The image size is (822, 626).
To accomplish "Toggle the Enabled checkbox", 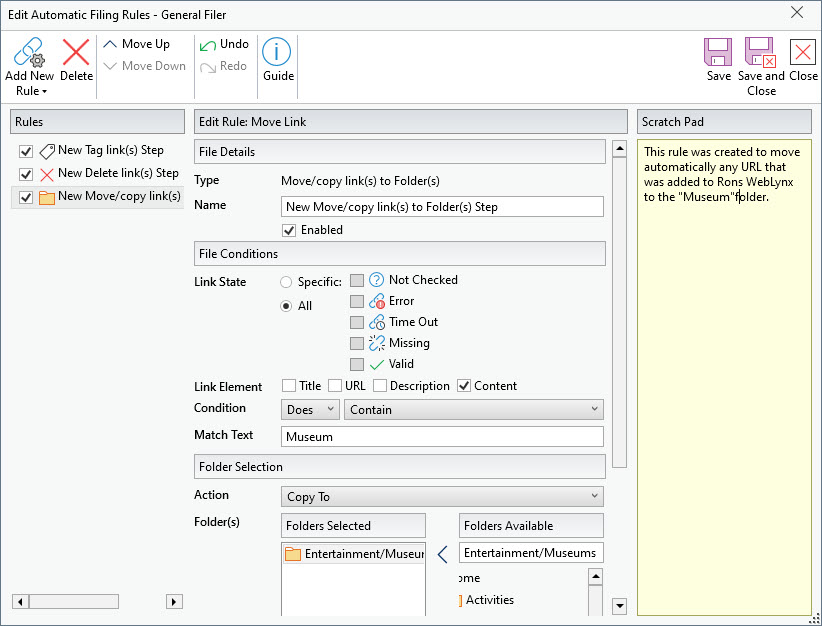I will point(289,230).
